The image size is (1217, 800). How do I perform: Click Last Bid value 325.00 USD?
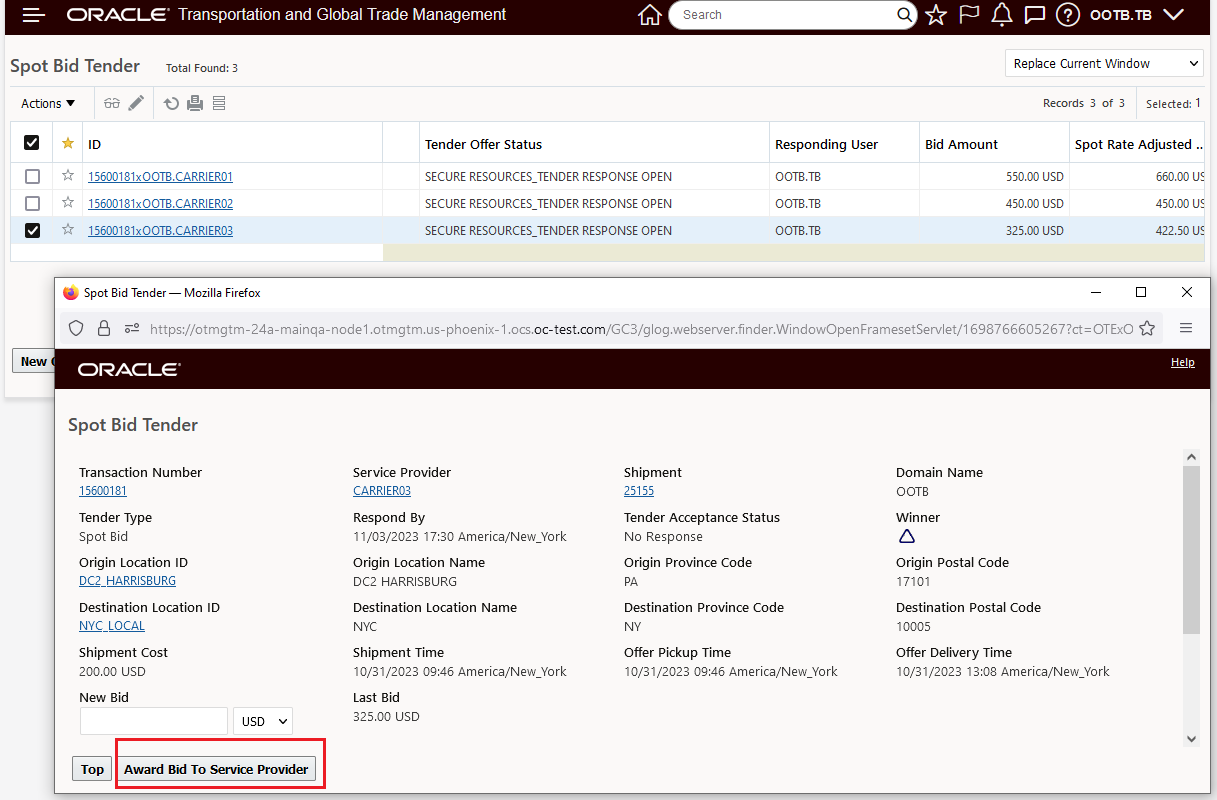tap(386, 717)
